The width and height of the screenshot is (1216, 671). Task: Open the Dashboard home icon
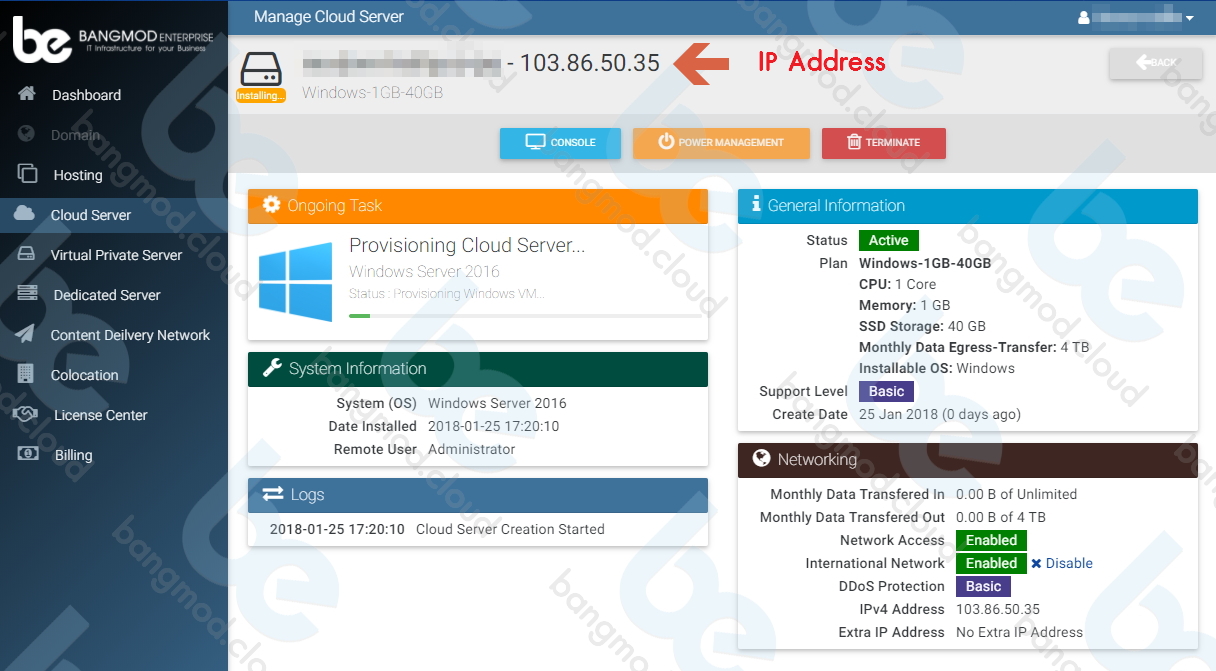tap(27, 94)
